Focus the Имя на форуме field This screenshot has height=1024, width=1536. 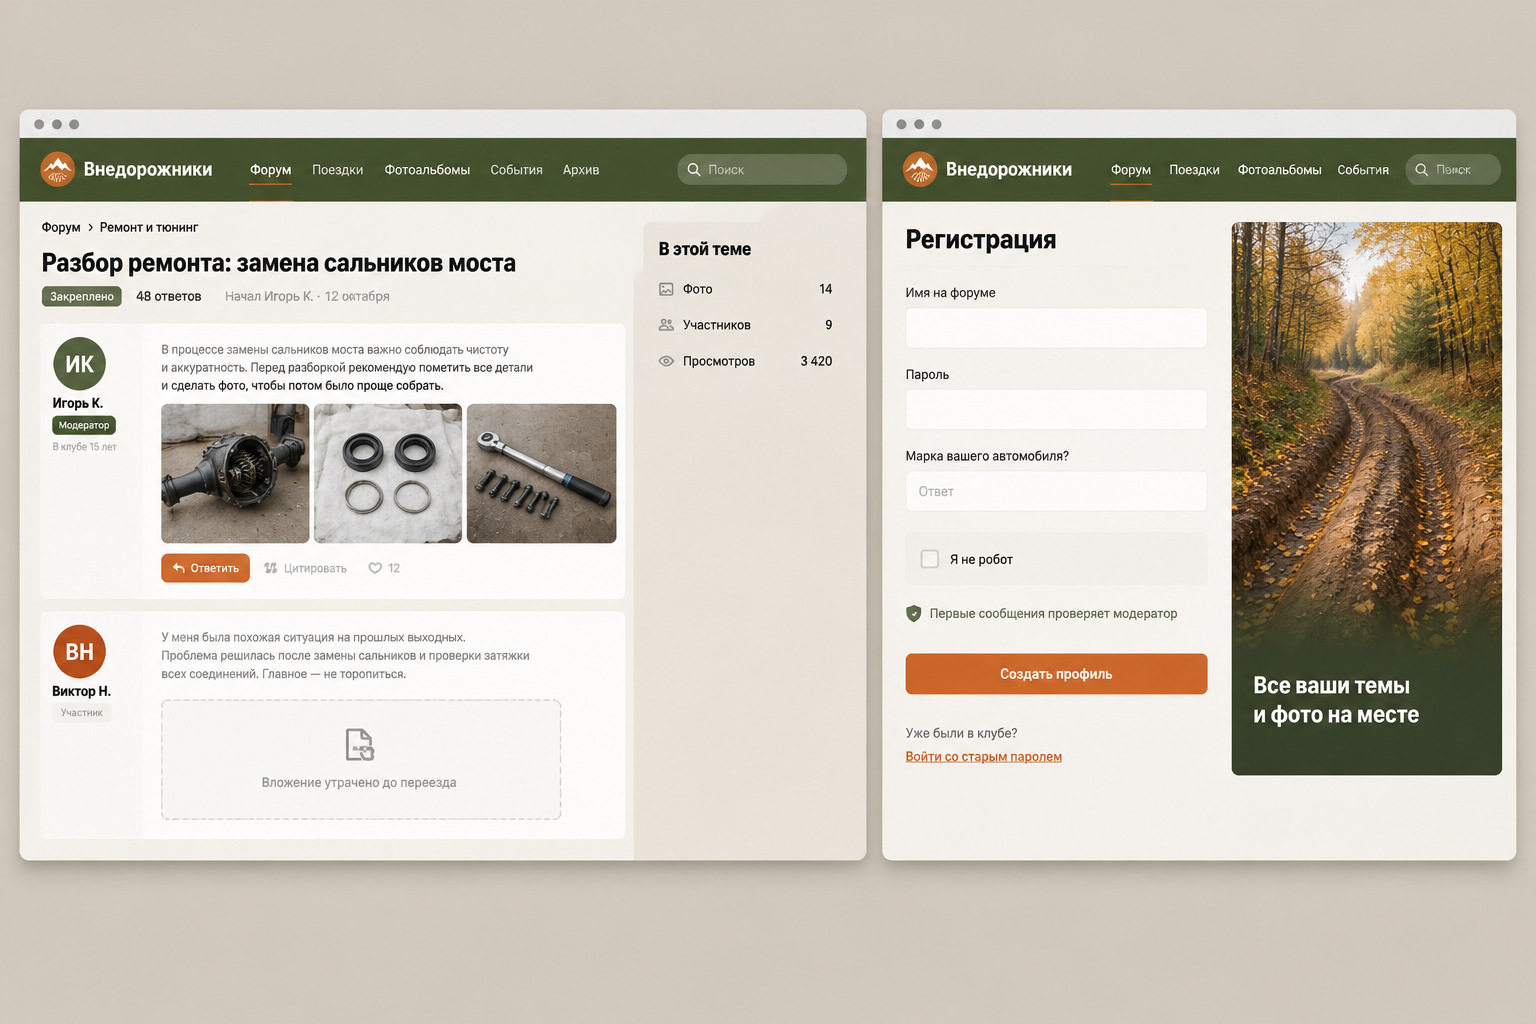tap(1056, 328)
